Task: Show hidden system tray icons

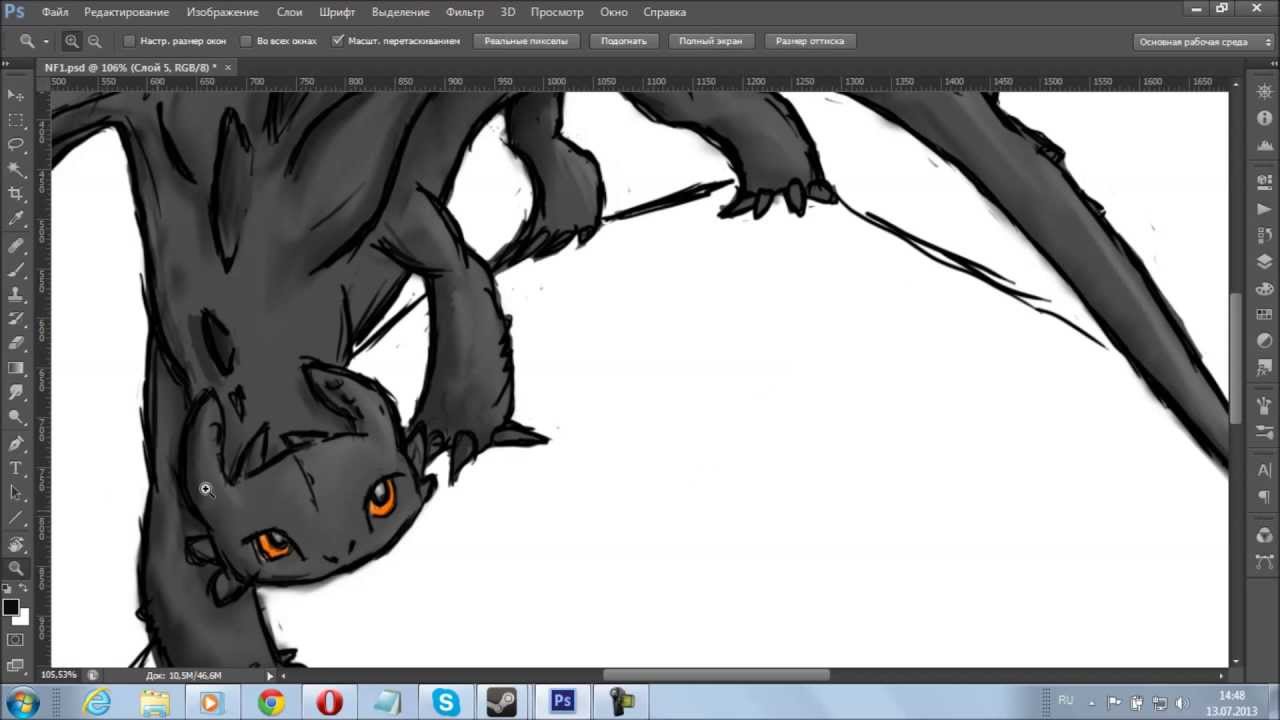Action: (x=1092, y=703)
